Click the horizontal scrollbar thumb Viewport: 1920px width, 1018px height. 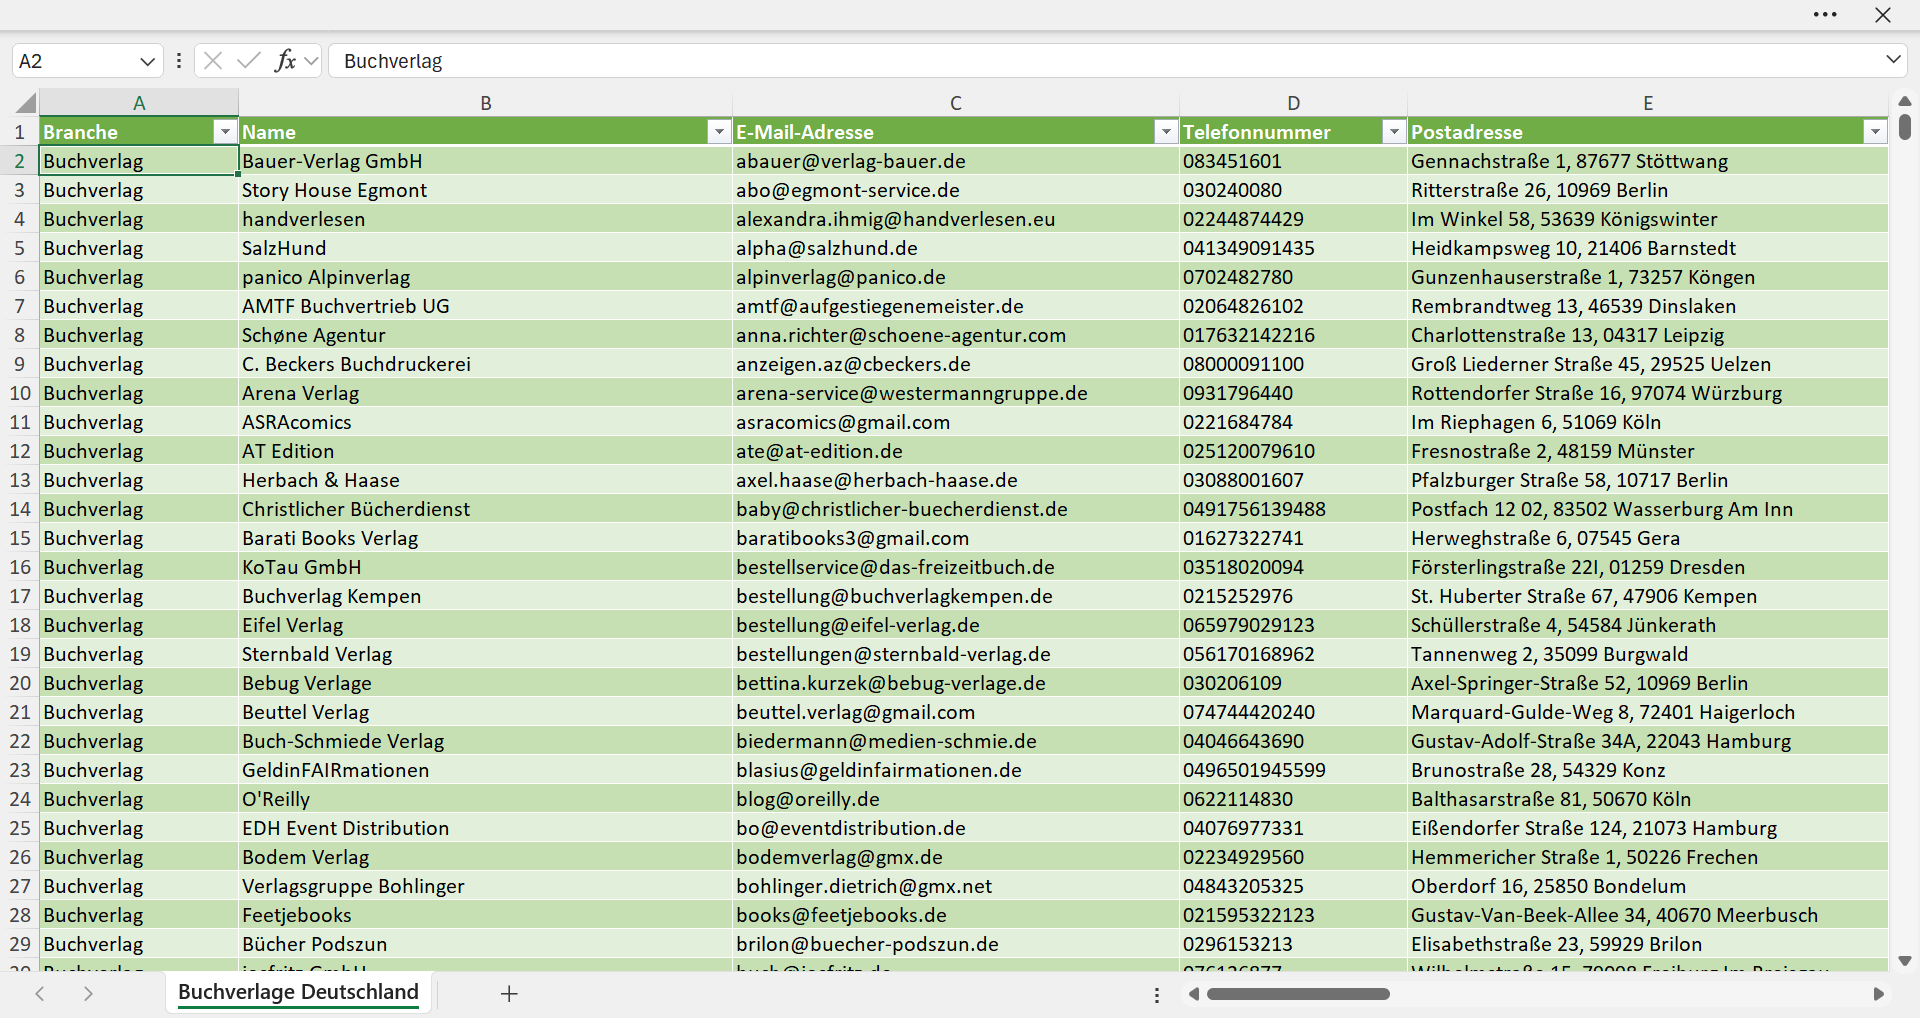tap(1298, 994)
